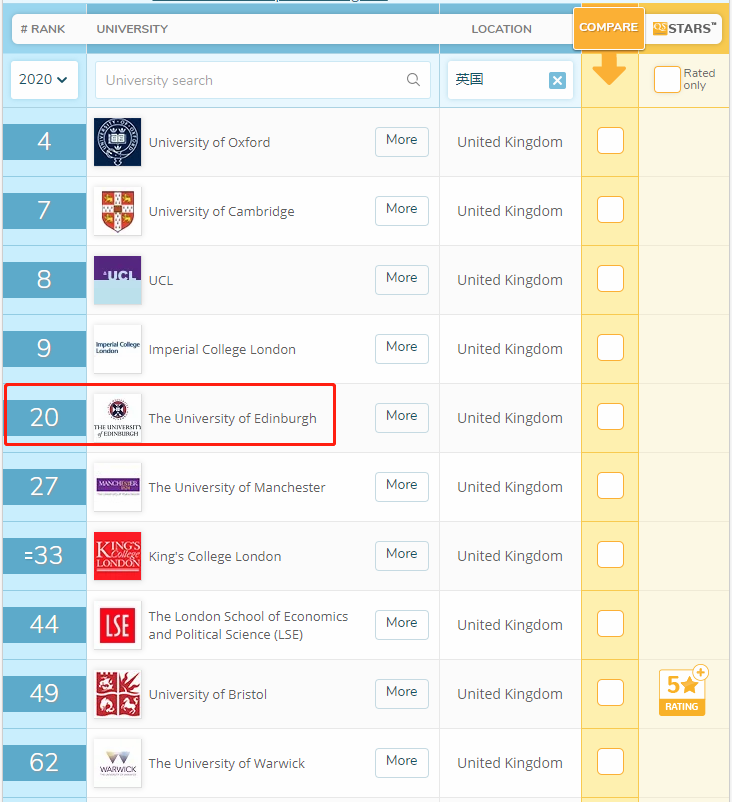Click rank number 62 cell

[x=45, y=763]
